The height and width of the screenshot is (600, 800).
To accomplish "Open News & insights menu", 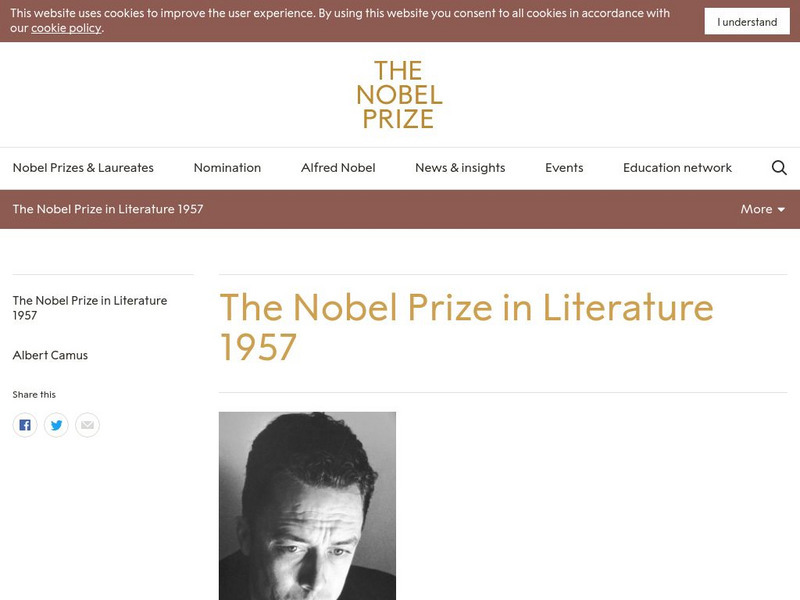I will [460, 168].
